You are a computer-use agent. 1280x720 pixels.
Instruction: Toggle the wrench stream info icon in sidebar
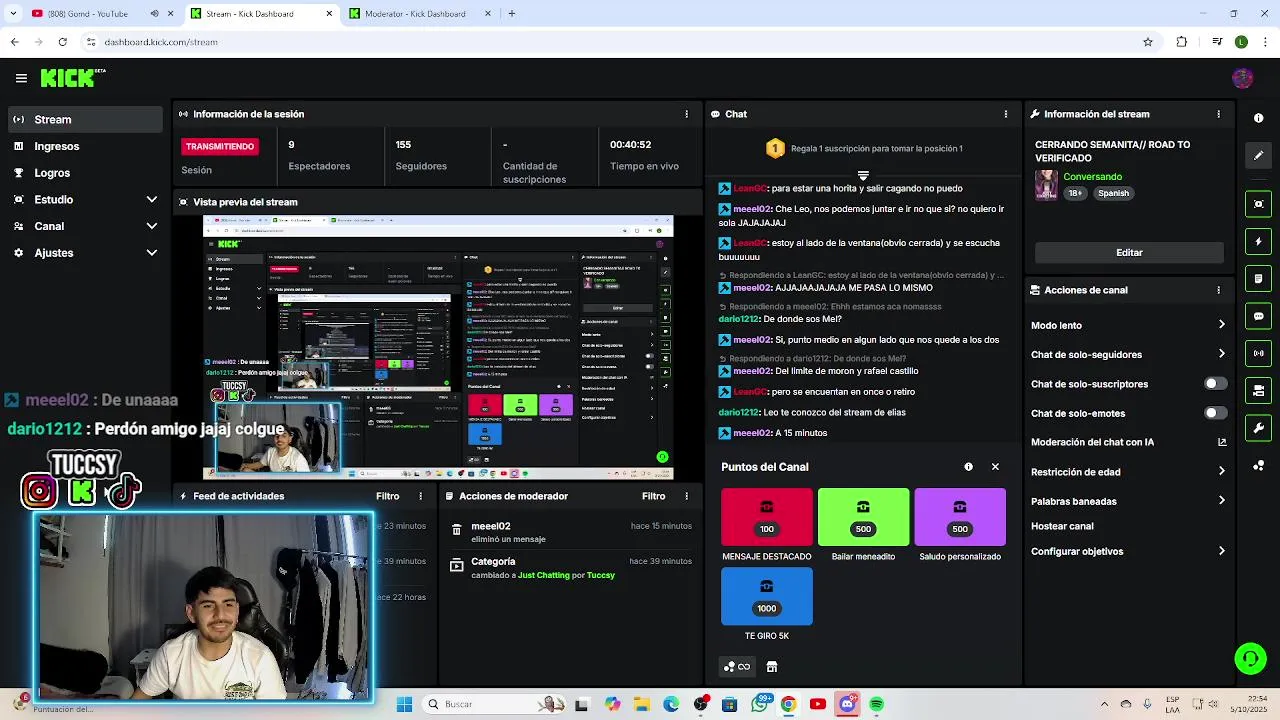pyautogui.click(x=1258, y=428)
